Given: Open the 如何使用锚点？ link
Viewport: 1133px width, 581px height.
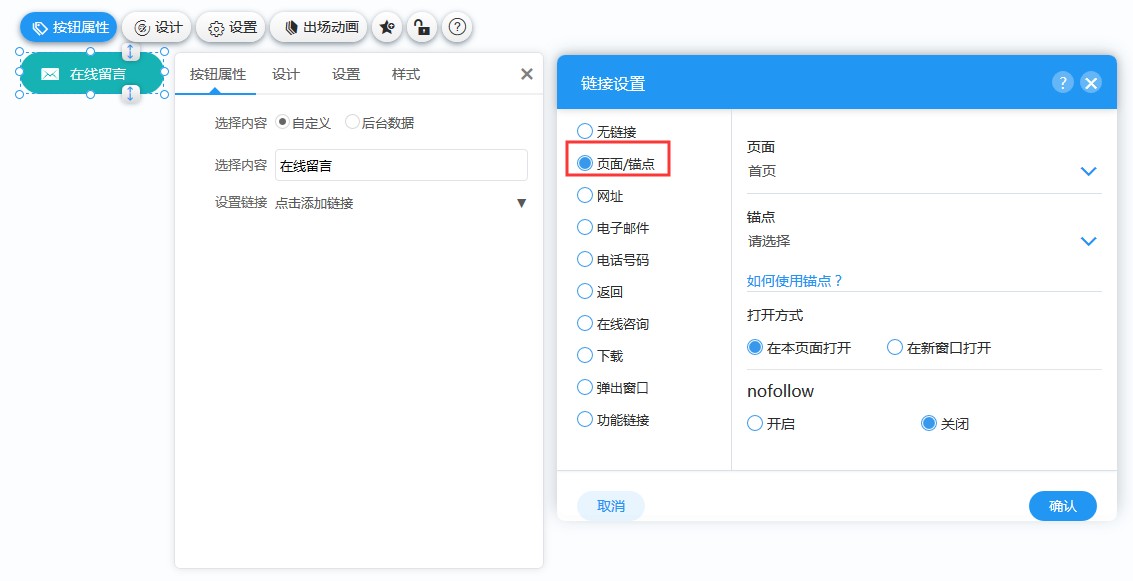Looking at the screenshot, I should [795, 280].
